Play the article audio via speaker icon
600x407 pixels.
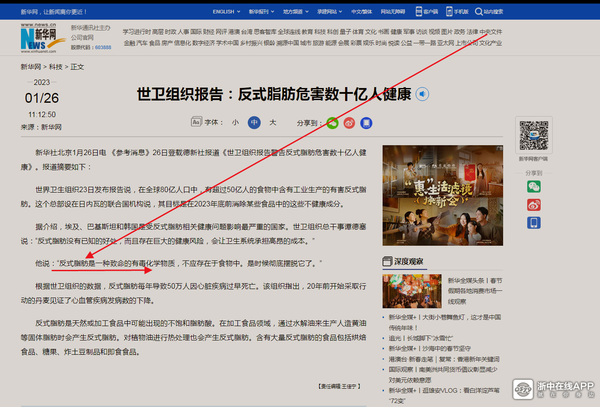422,94
